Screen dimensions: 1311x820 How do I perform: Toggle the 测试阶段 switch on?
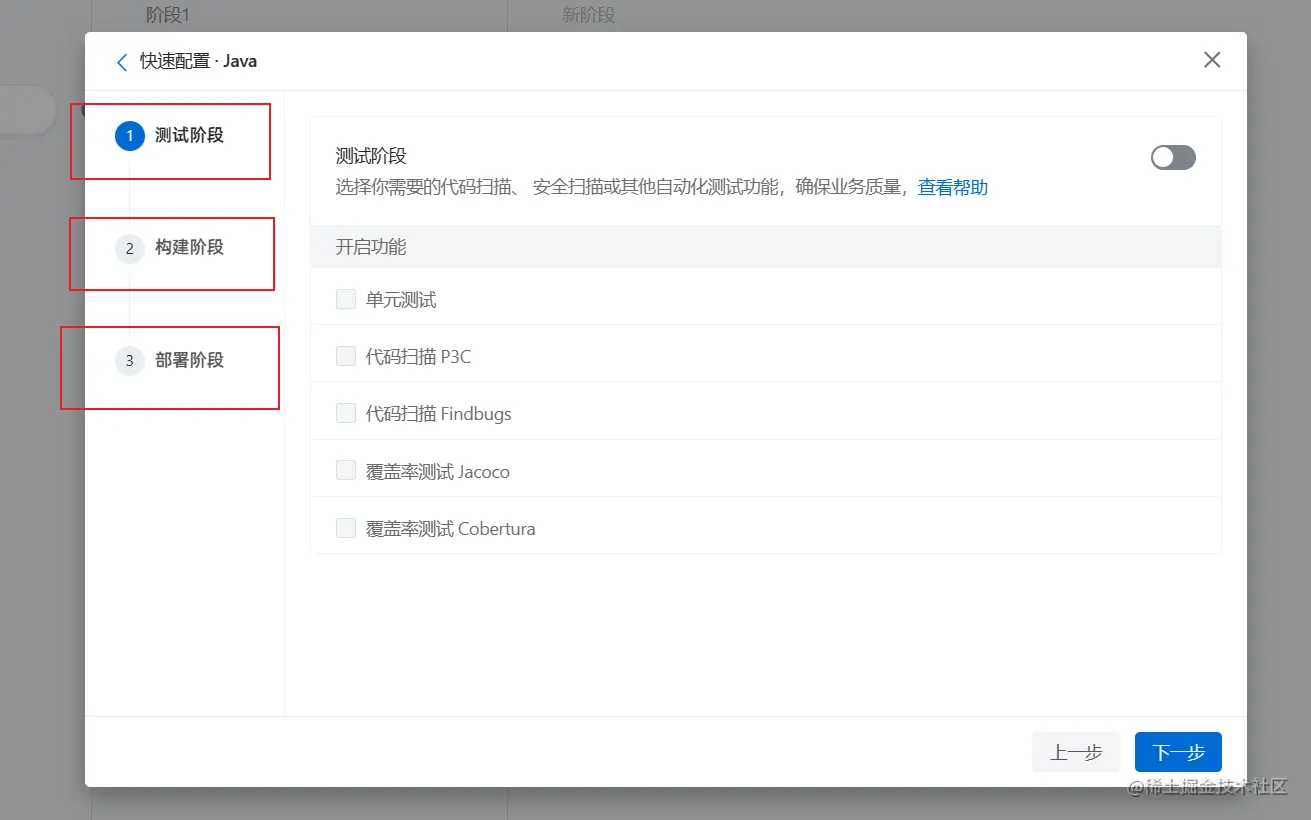1173,157
